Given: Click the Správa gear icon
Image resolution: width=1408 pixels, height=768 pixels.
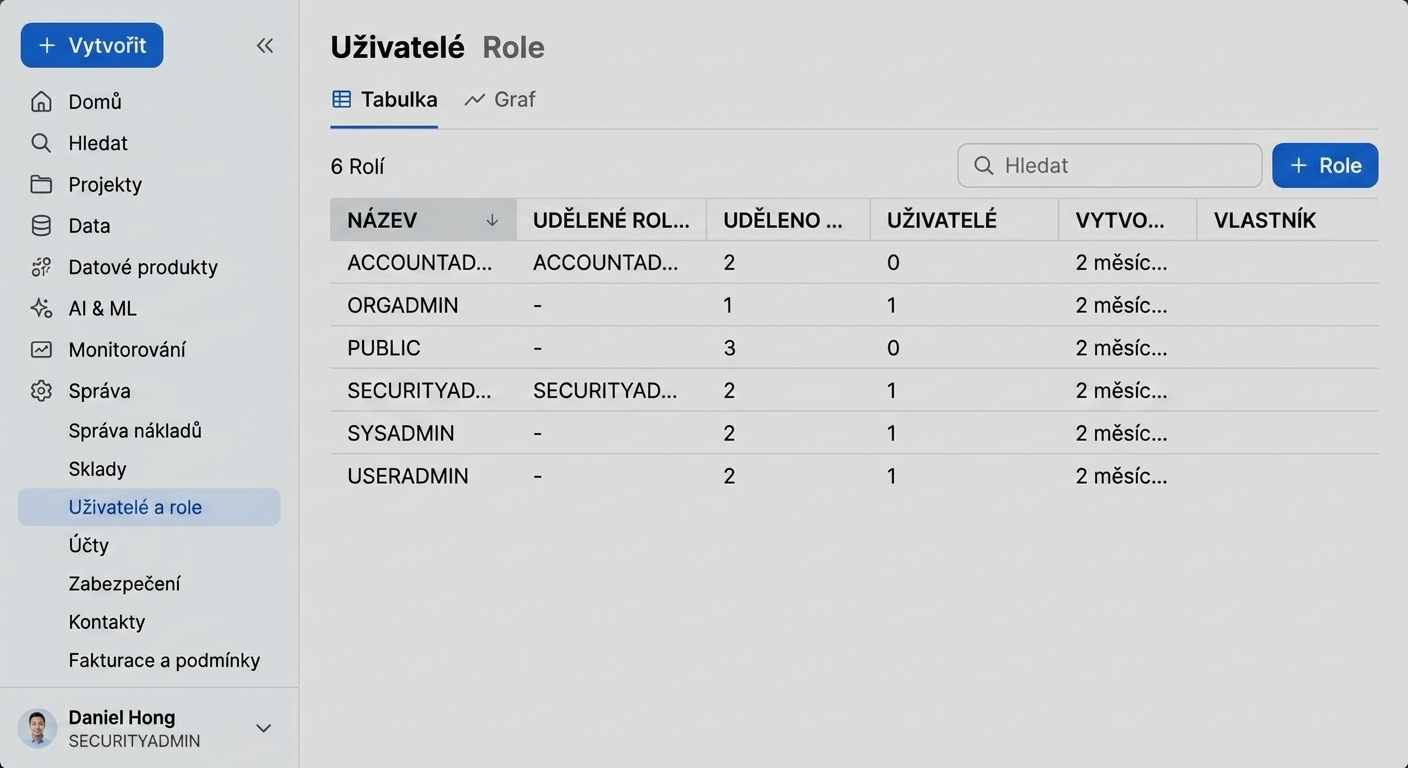Looking at the screenshot, I should 41,391.
